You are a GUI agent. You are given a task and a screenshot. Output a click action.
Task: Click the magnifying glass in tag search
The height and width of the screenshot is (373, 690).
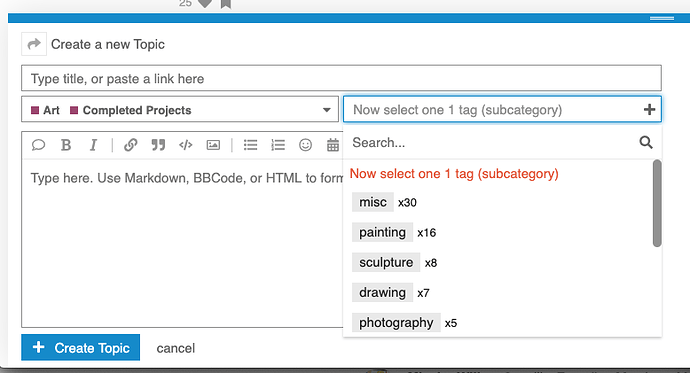[x=646, y=142]
